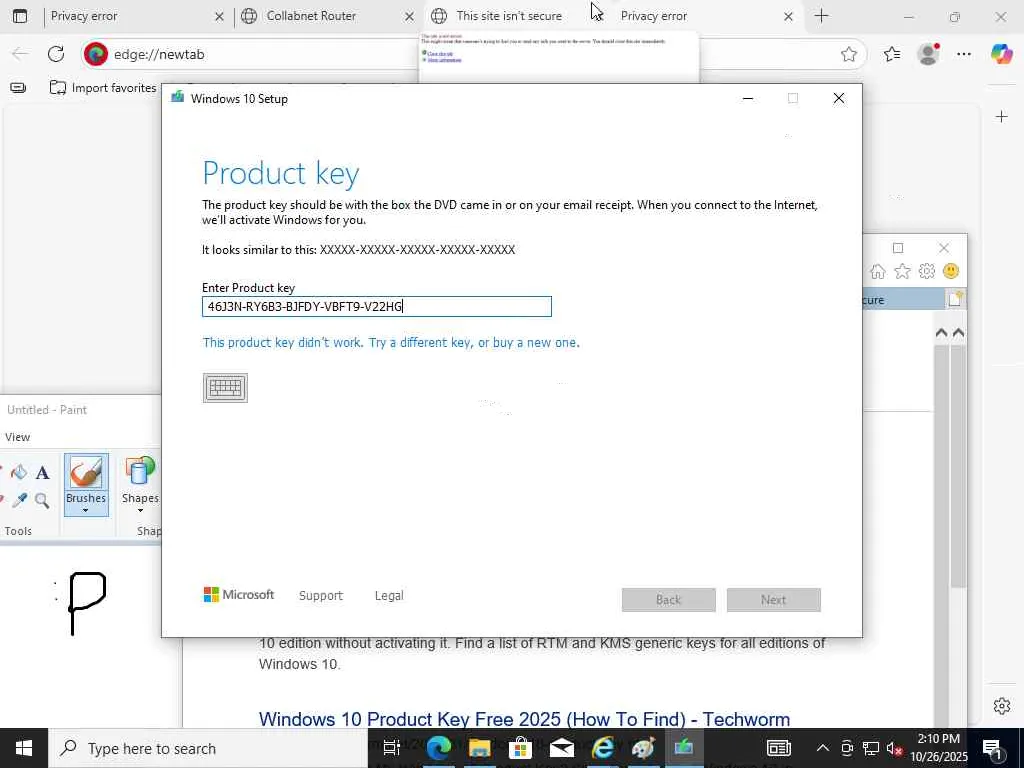
Task: Click the Home icon in Internet Explorer
Action: (878, 271)
